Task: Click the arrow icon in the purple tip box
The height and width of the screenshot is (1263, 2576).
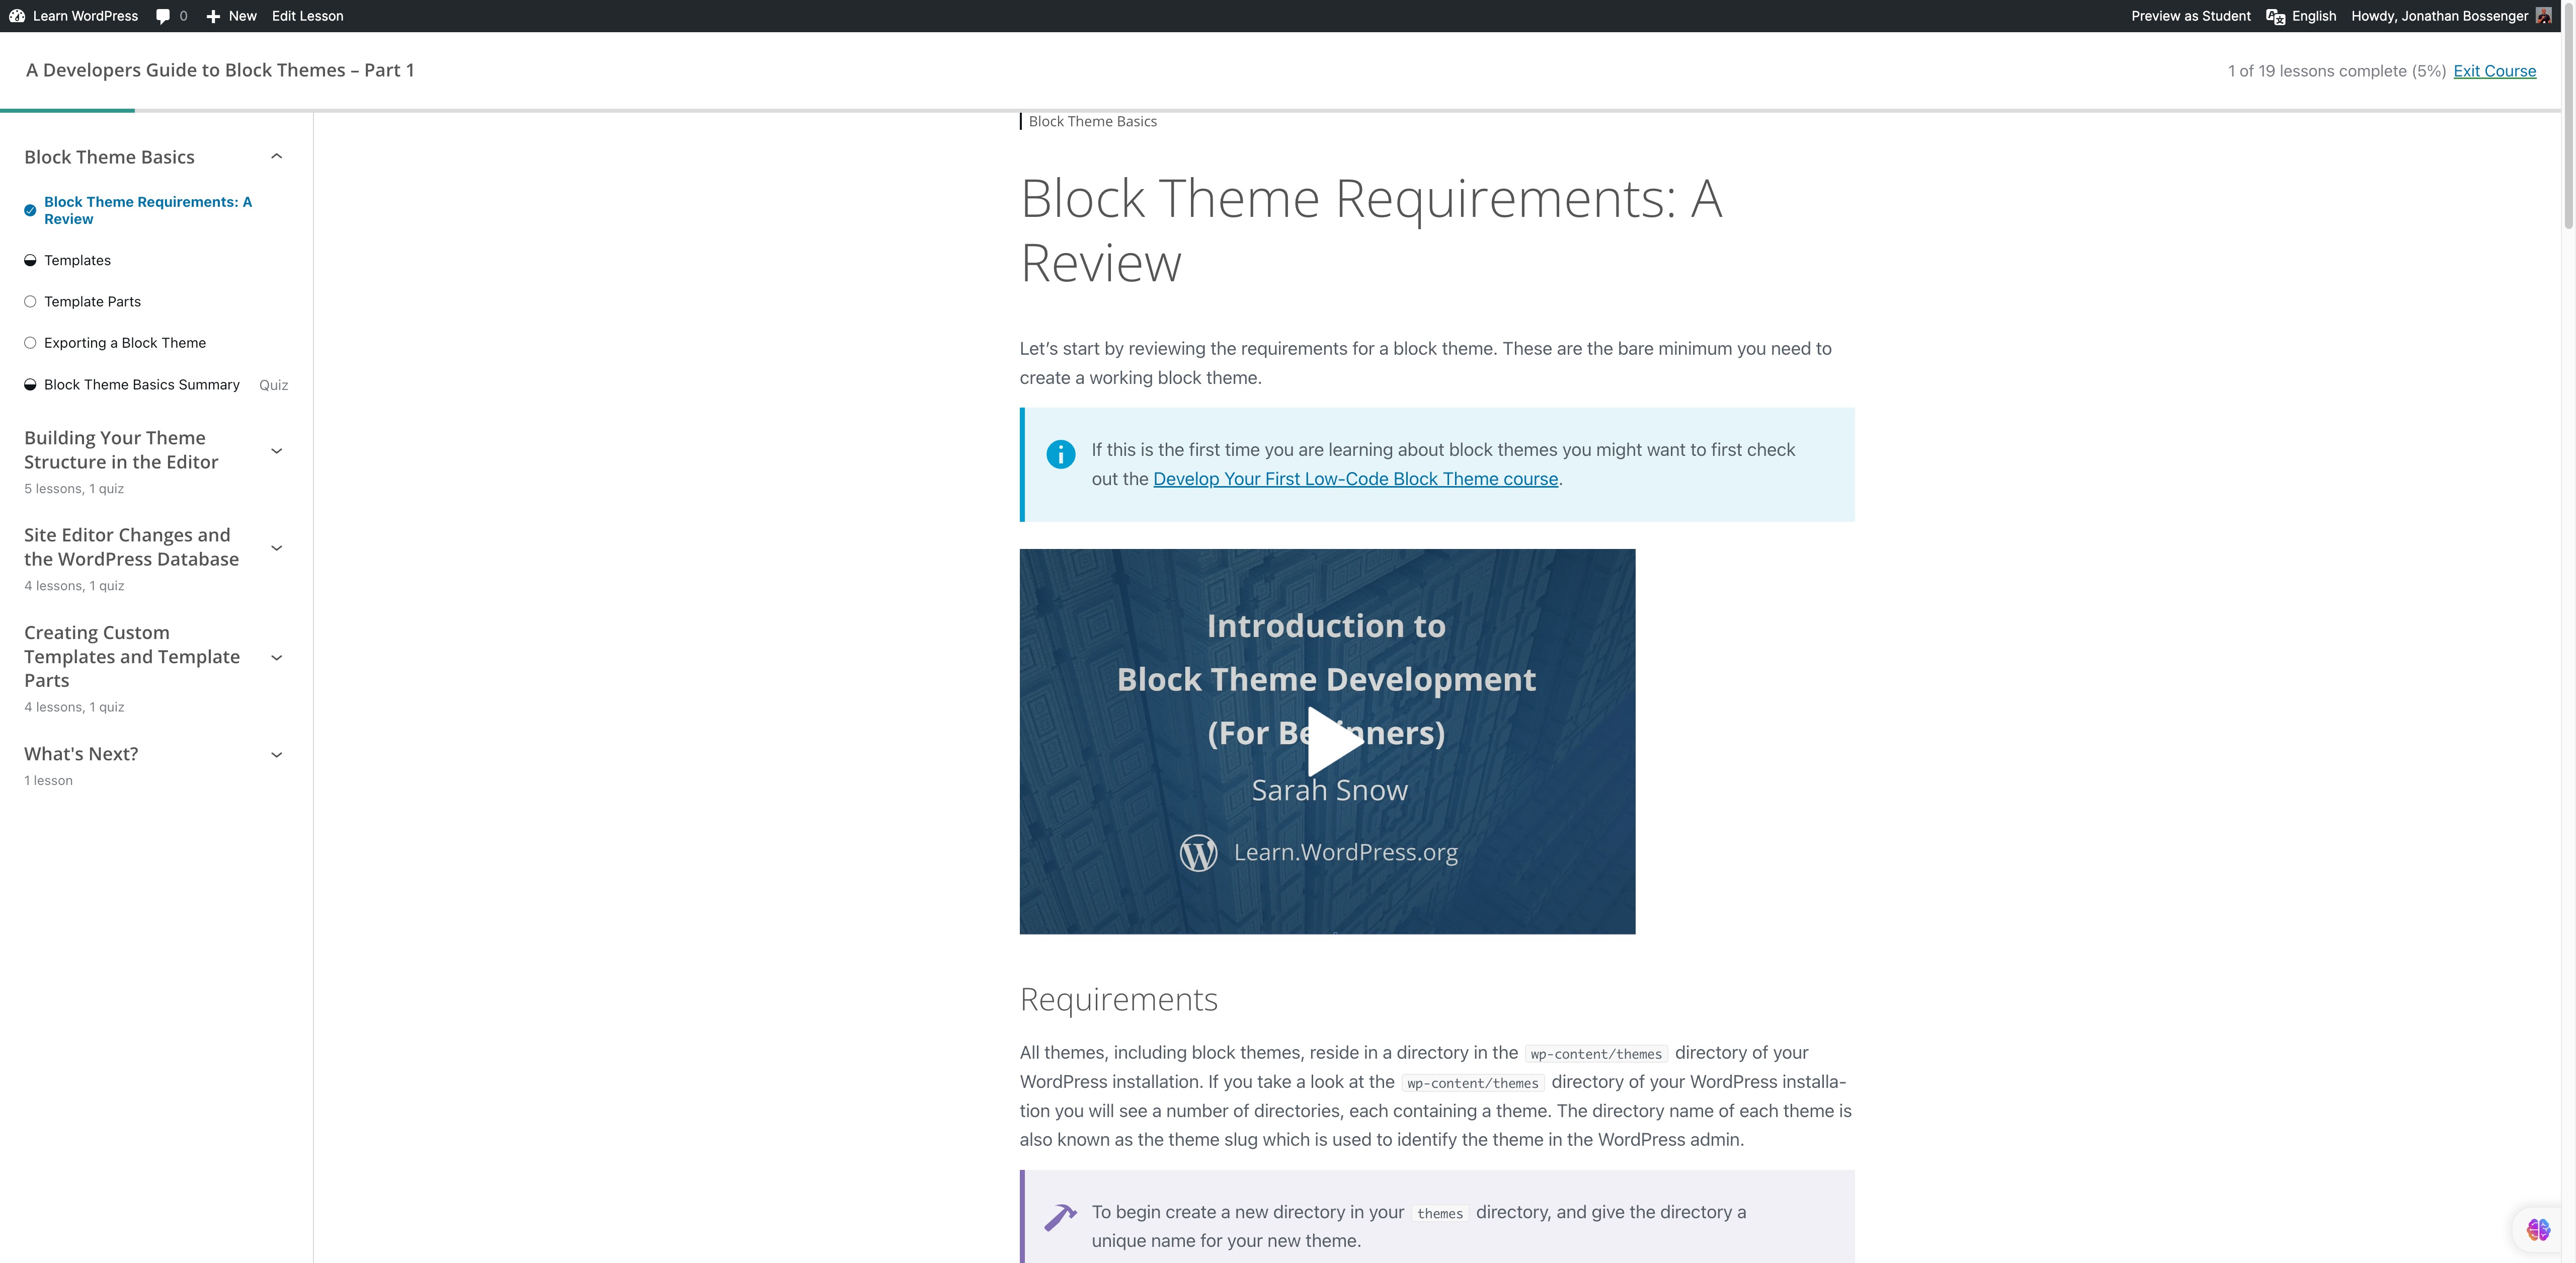Action: [x=1060, y=1217]
